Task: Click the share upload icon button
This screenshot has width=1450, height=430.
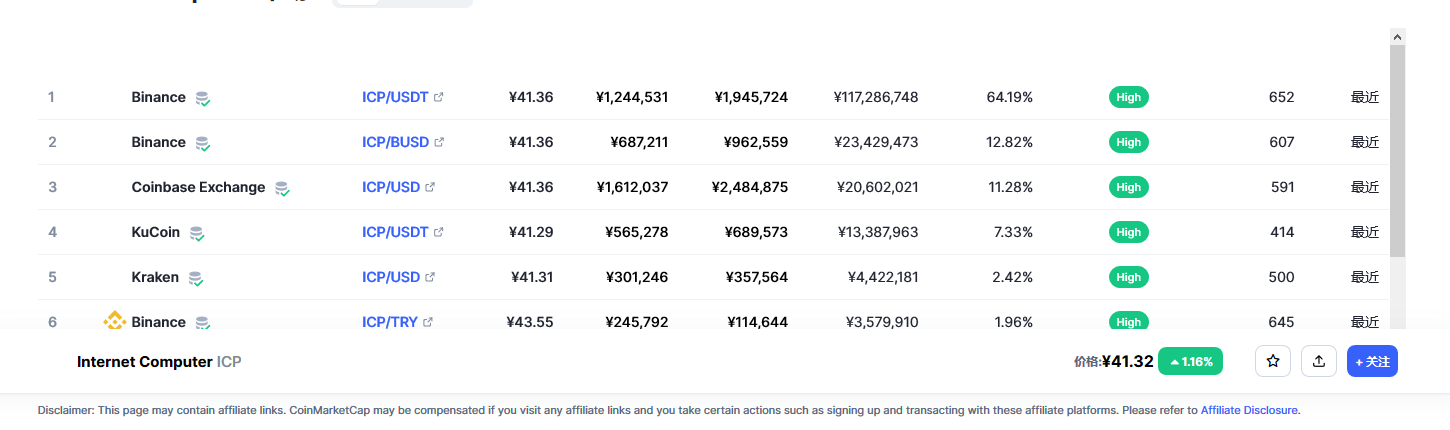Action: tap(1319, 361)
